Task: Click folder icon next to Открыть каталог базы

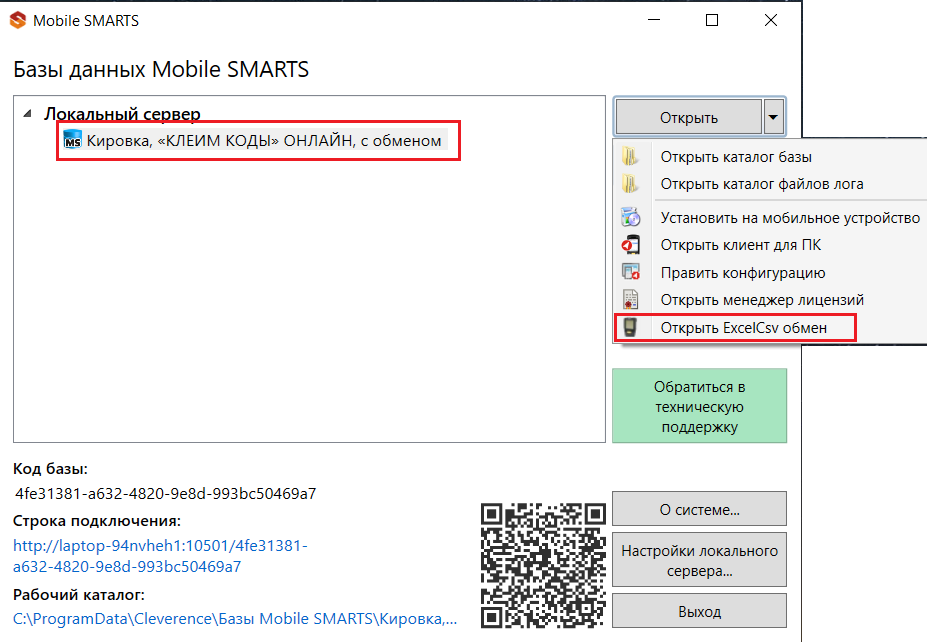Action: pos(630,157)
